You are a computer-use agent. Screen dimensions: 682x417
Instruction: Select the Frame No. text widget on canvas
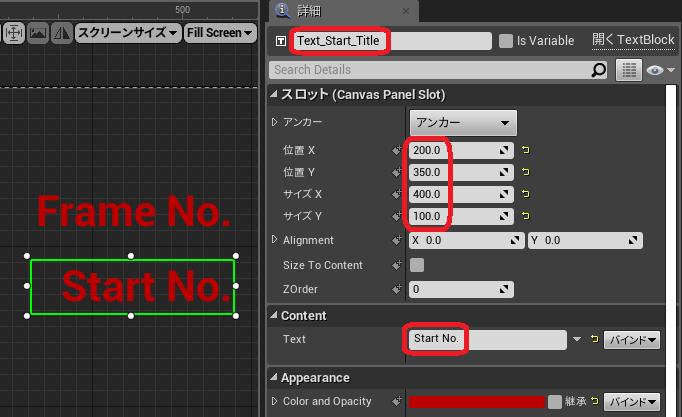pos(134,212)
